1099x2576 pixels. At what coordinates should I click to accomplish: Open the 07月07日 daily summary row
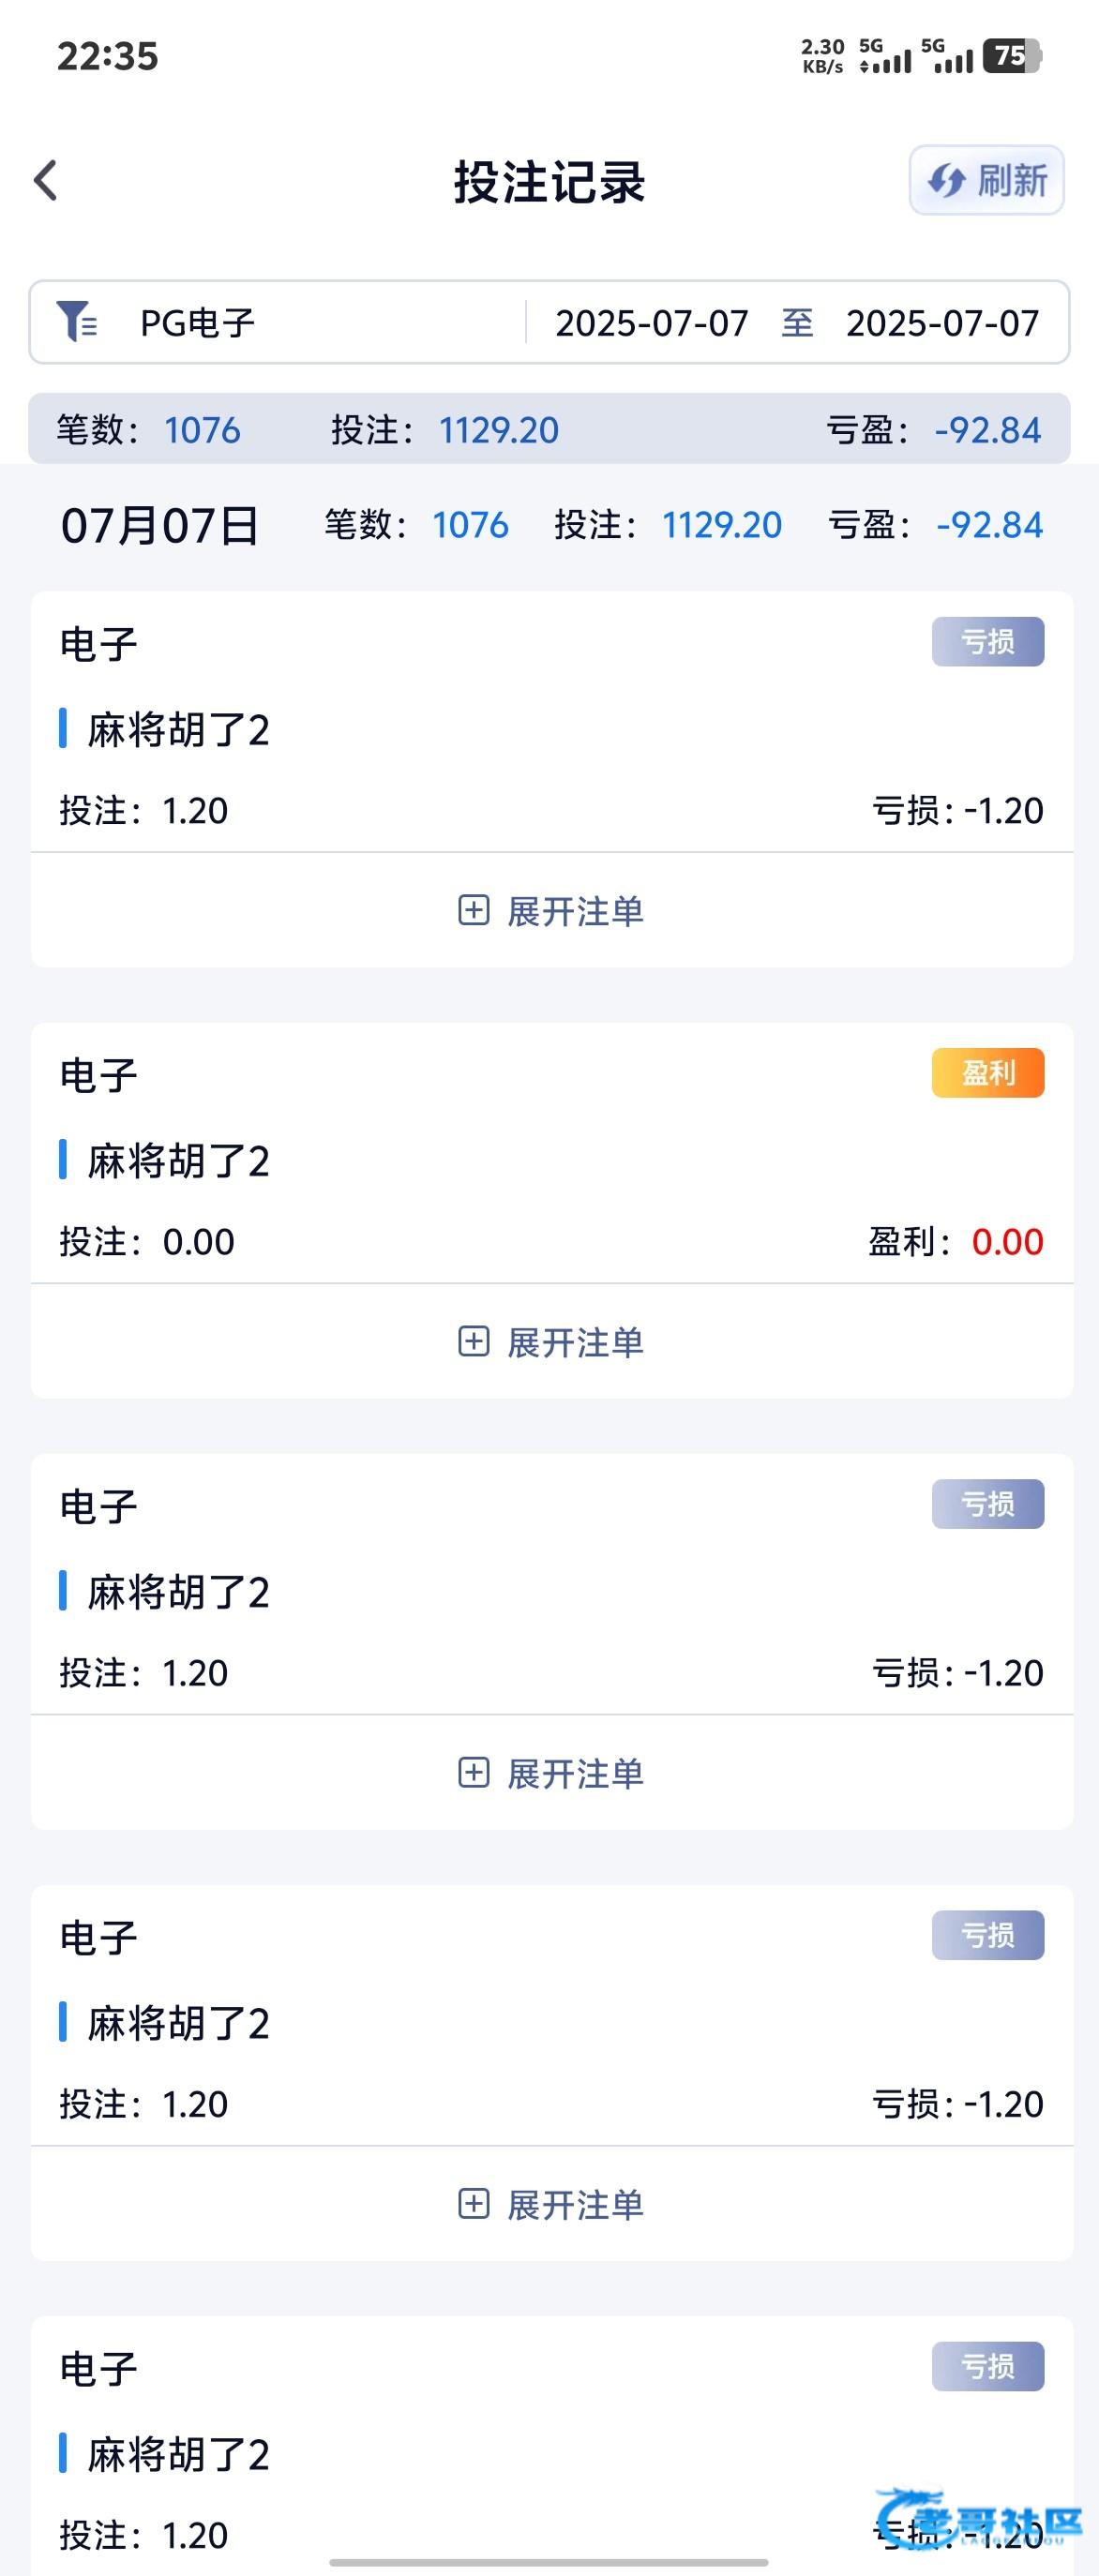coord(160,525)
